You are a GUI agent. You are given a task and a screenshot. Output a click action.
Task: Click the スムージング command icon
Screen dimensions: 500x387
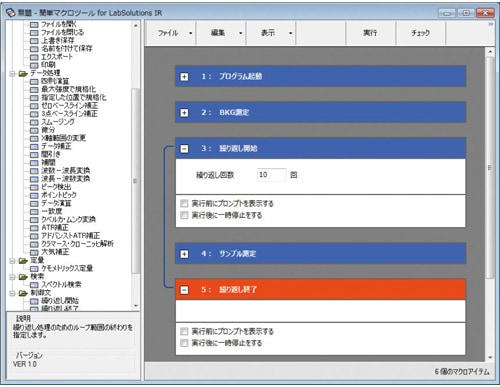tap(34, 122)
